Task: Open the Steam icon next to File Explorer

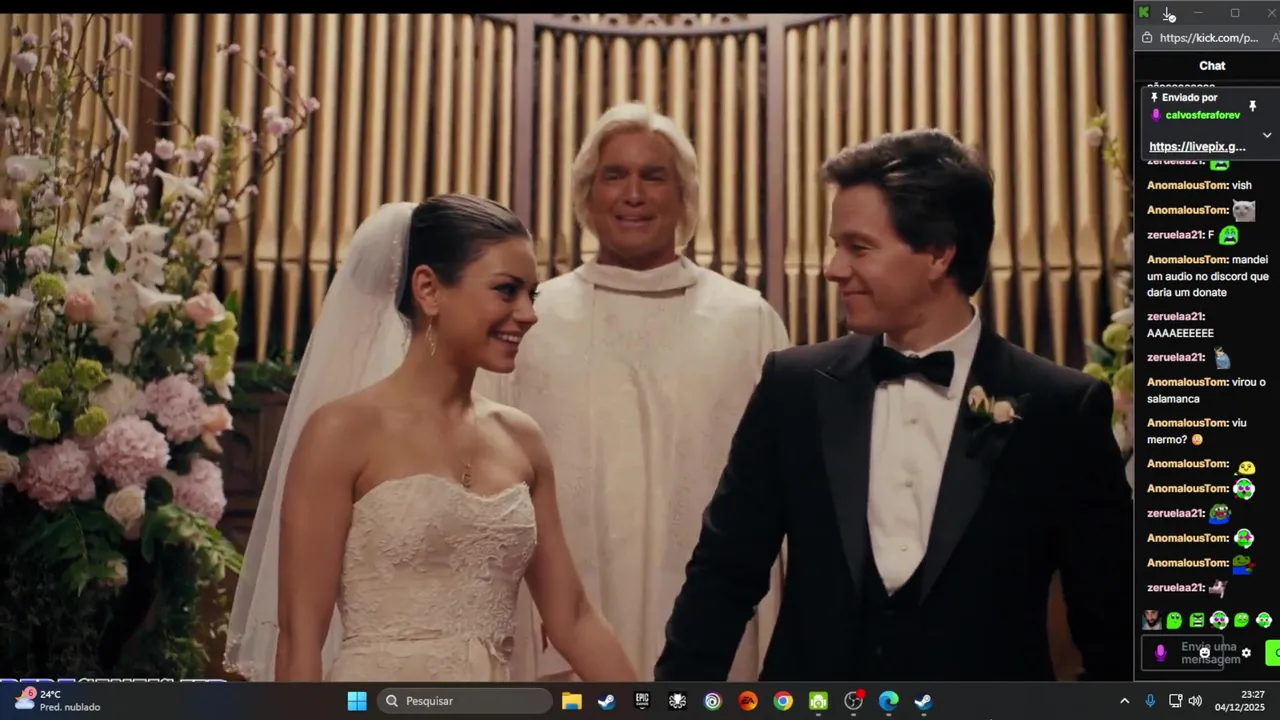Action: [606, 701]
